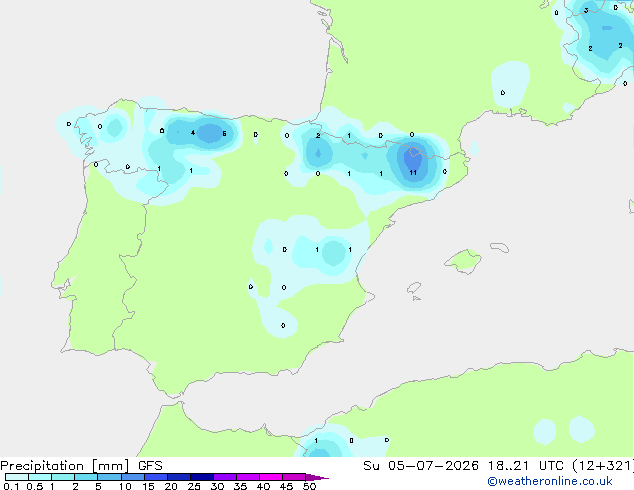The image size is (634, 490).
Task: Click the legend scale label '15'
Action: (148, 486)
